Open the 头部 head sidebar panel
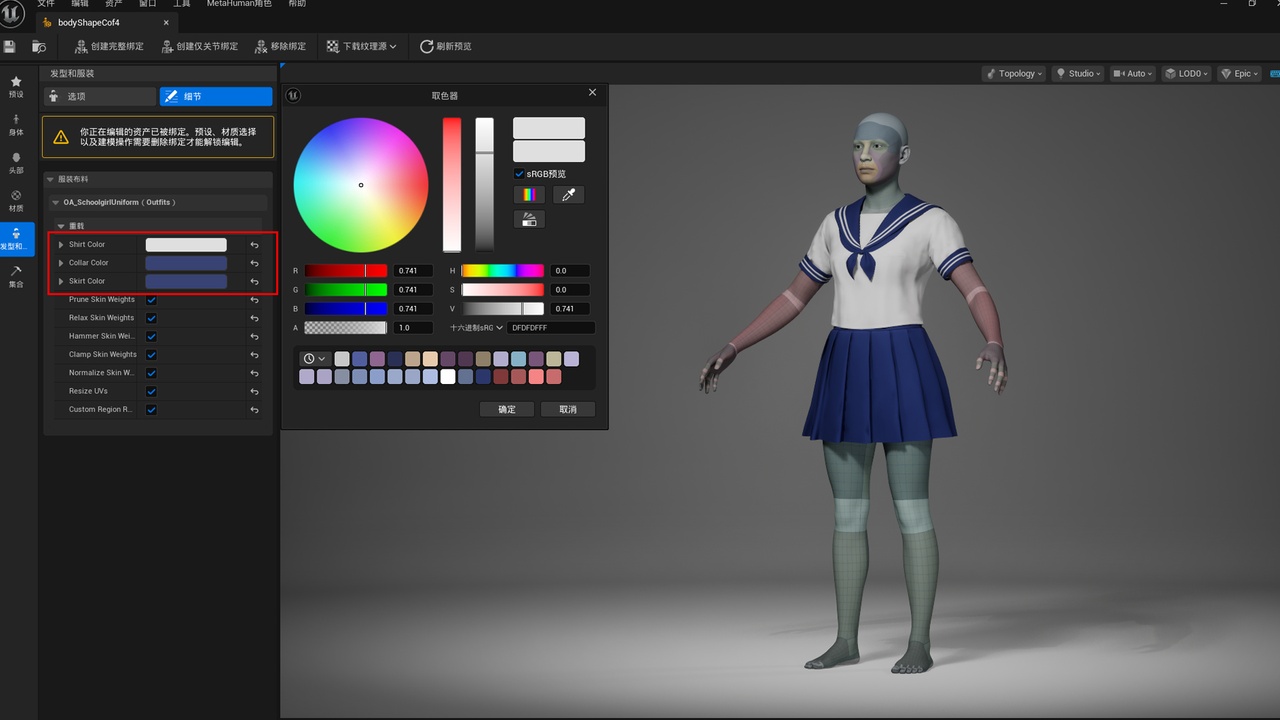Image resolution: width=1280 pixels, height=720 pixels. [16, 162]
